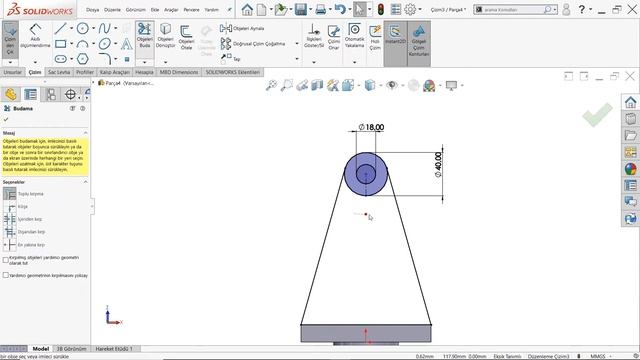This screenshot has width=640, height=360.
Task: Click the Çizimi Onar repair sketch tool
Action: click(x=334, y=38)
